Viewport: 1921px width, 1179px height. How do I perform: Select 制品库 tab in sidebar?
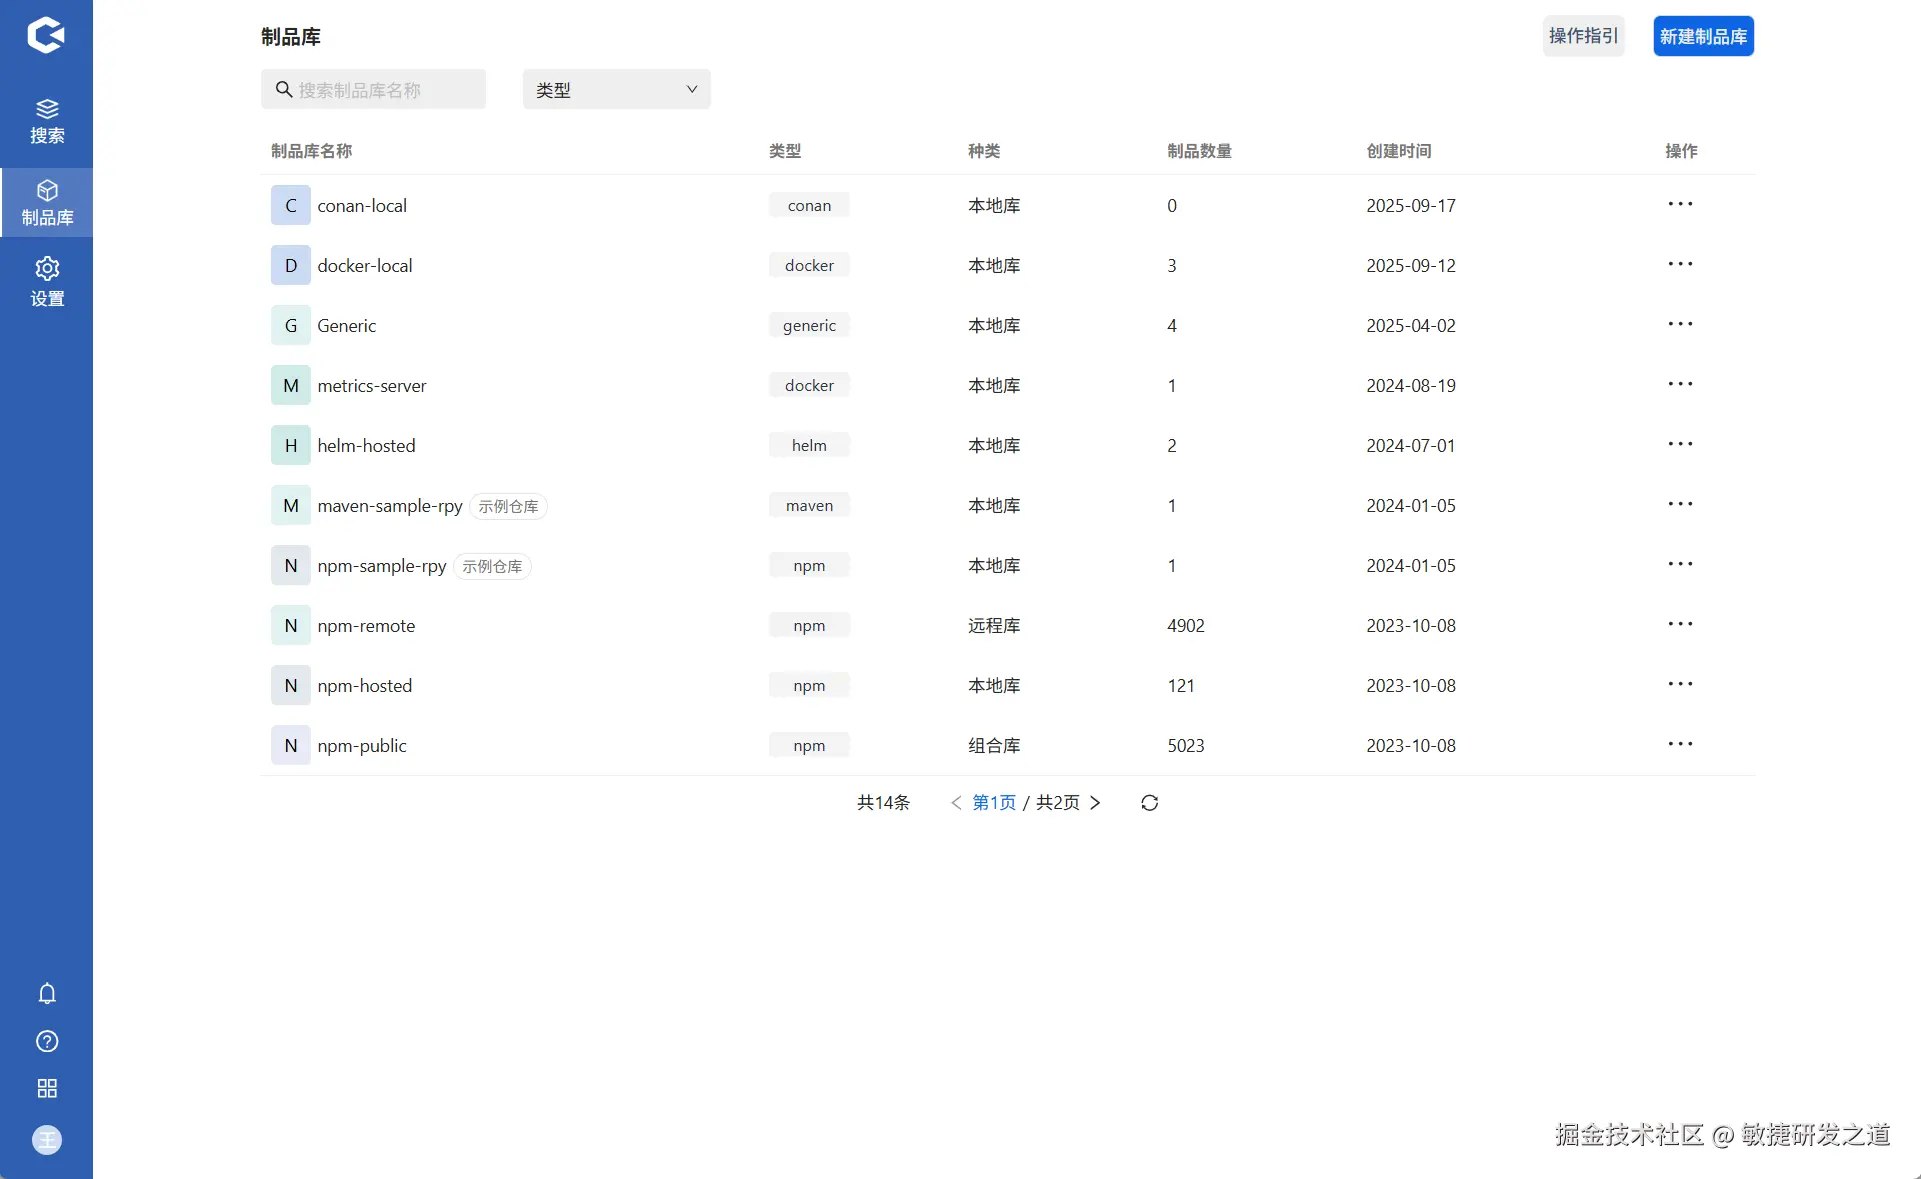(47, 203)
